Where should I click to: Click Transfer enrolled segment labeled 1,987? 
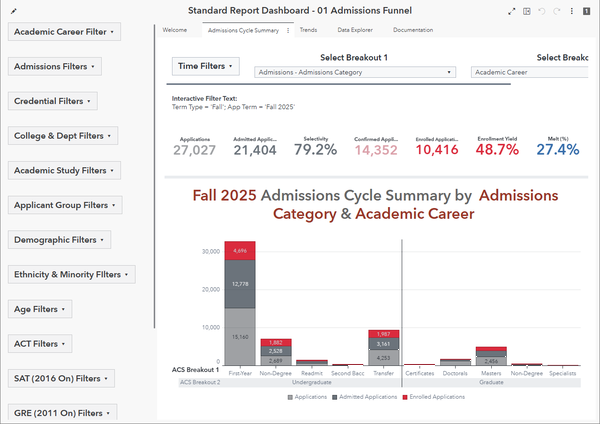tap(383, 334)
